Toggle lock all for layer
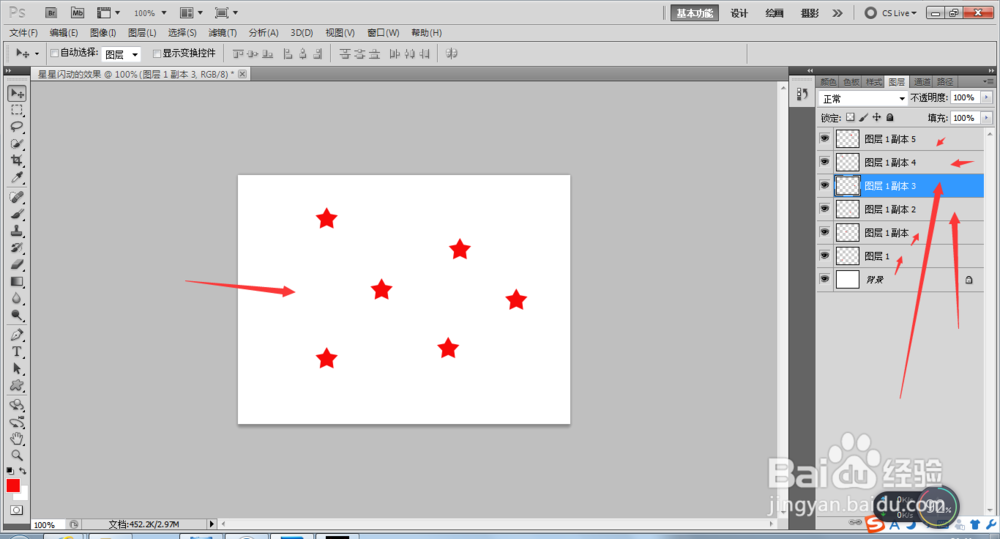 890,117
